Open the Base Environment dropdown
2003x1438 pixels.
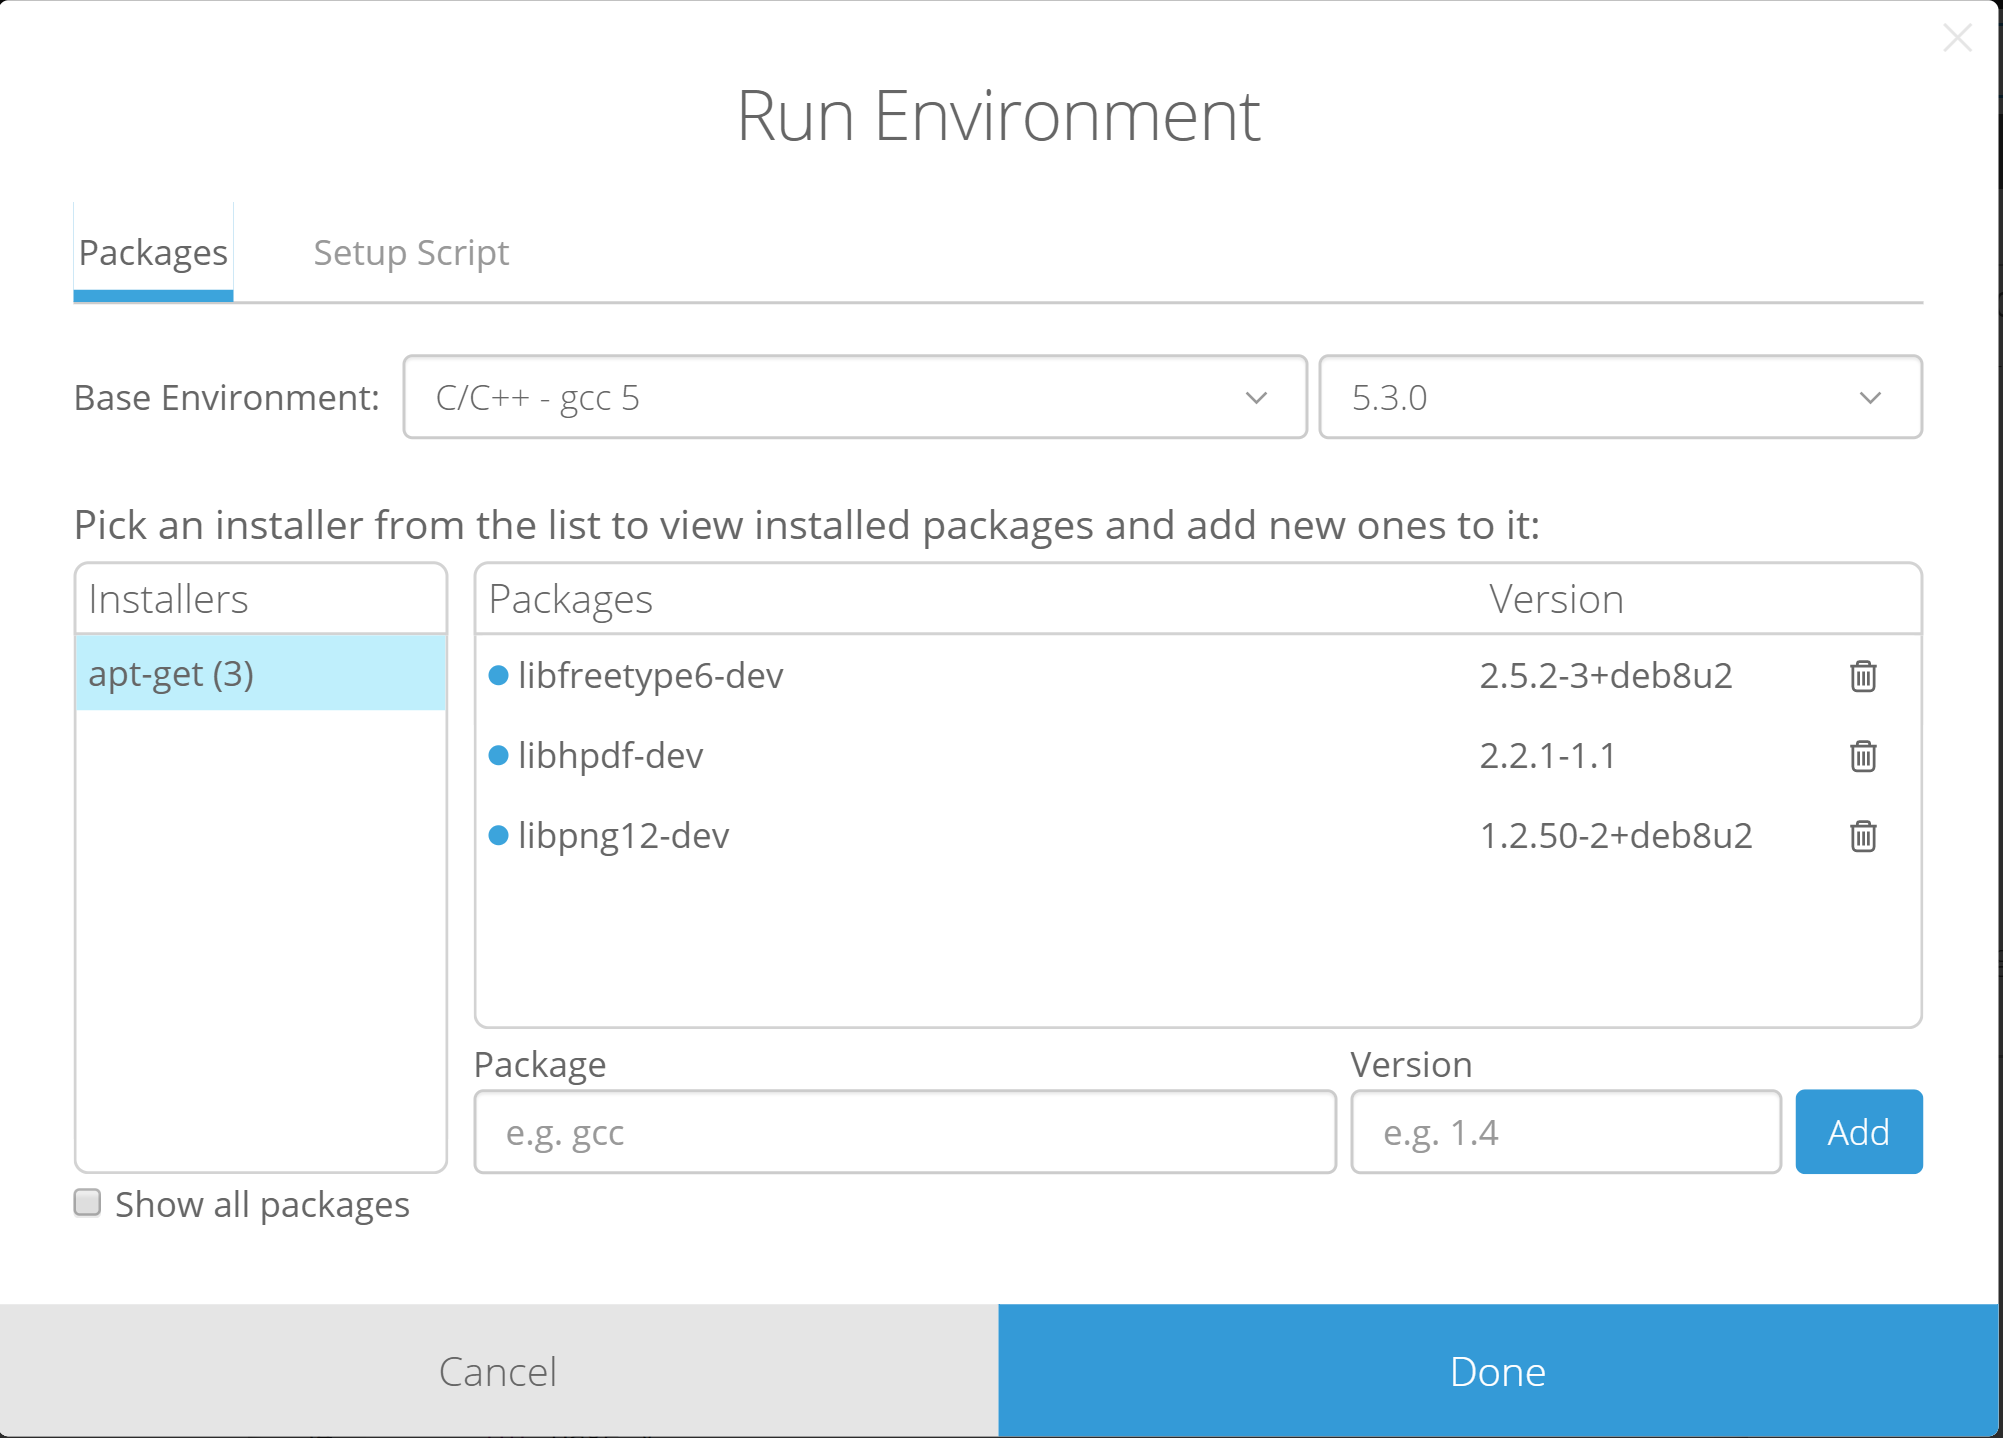(855, 397)
